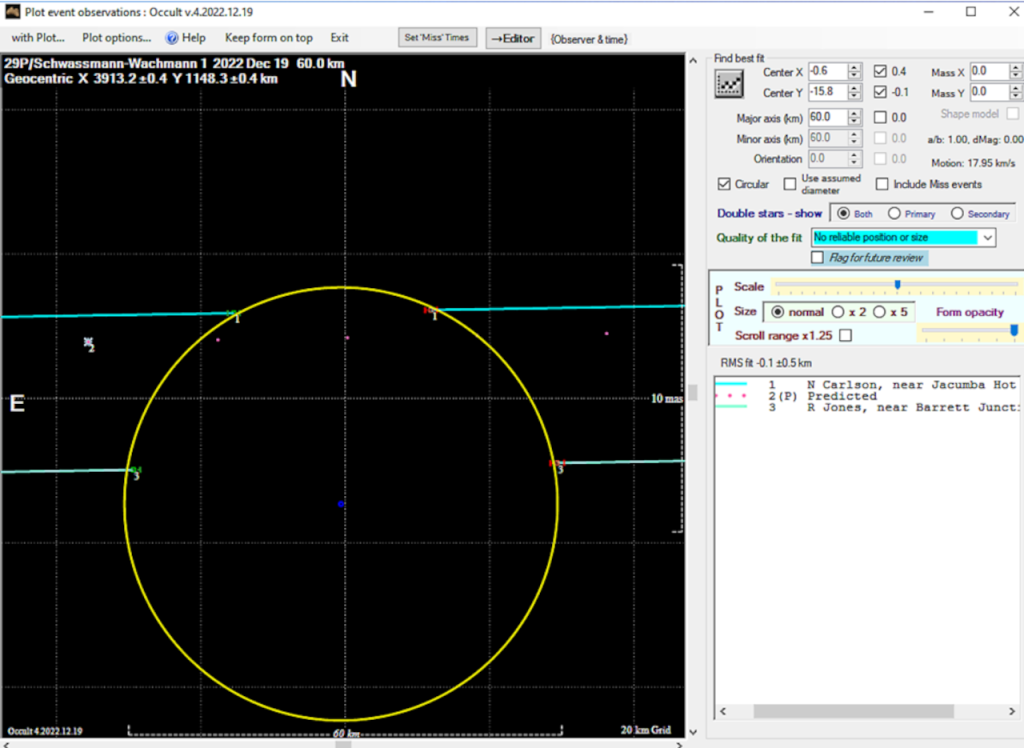
Task: Enable Flag for future review
Action: pos(818,257)
